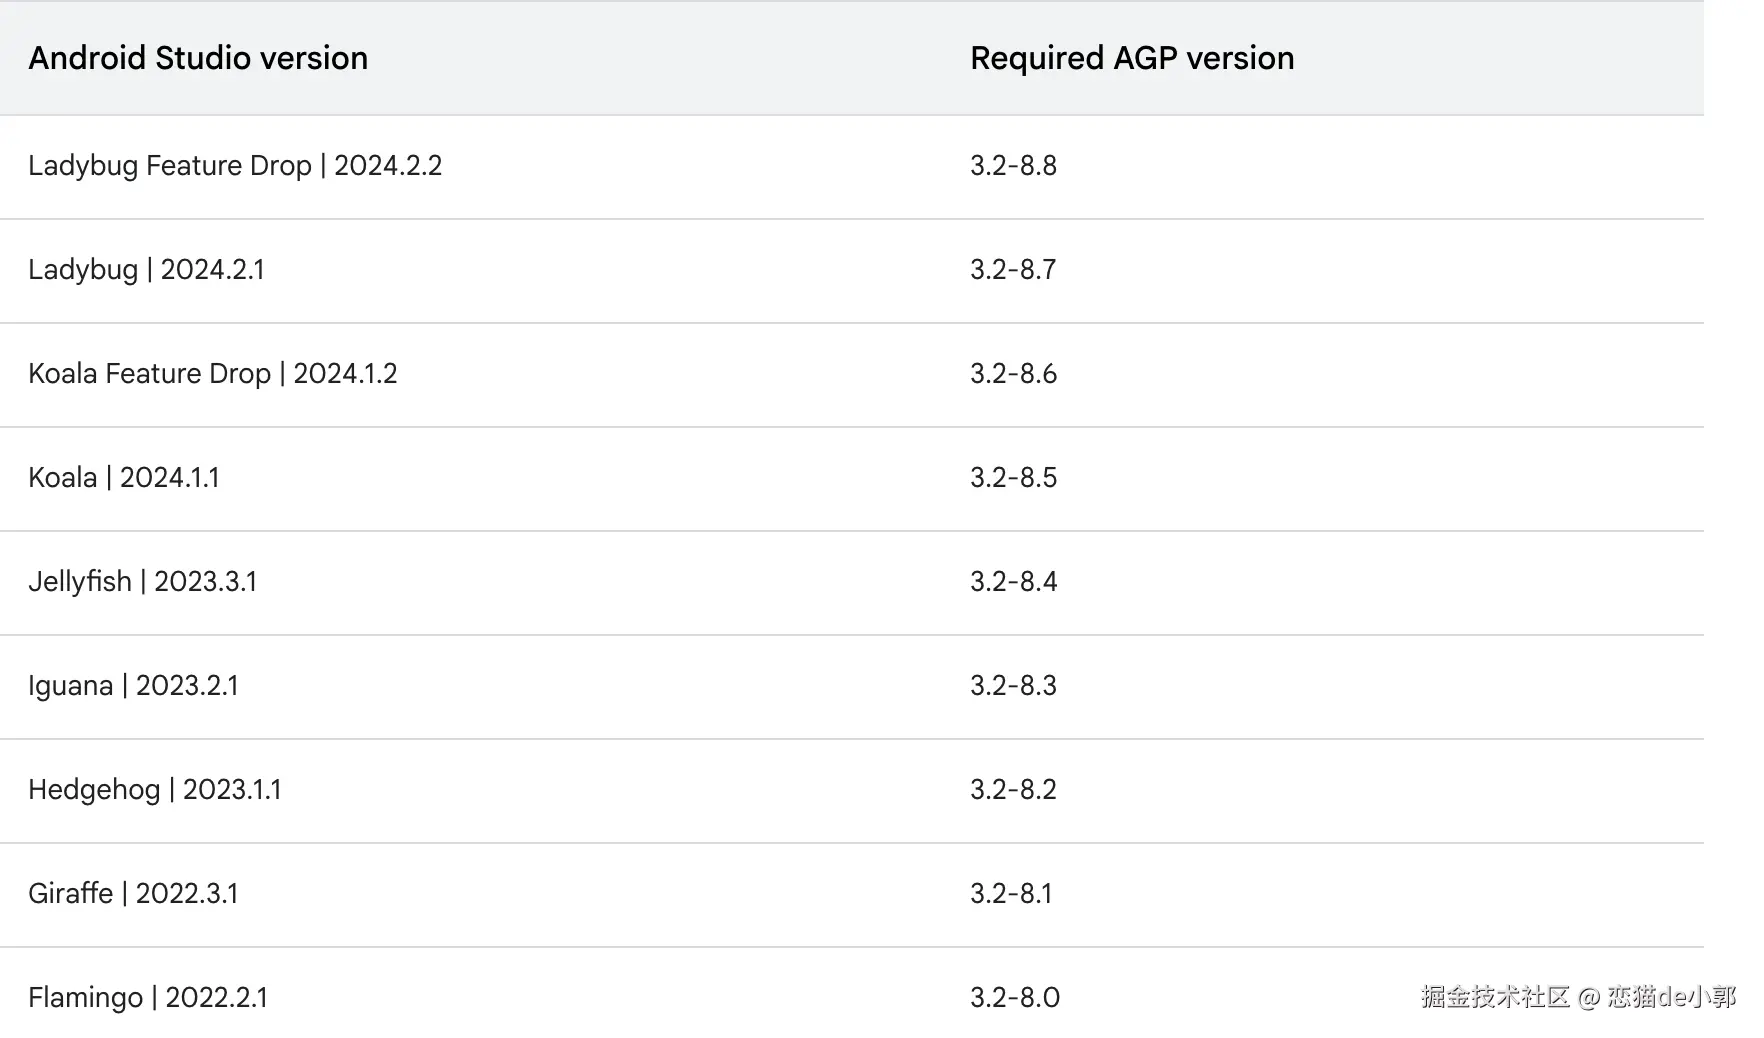Select the "Koala Feature Drop | 2024.1.2" cell
This screenshot has height=1038, width=1764.
click(212, 373)
